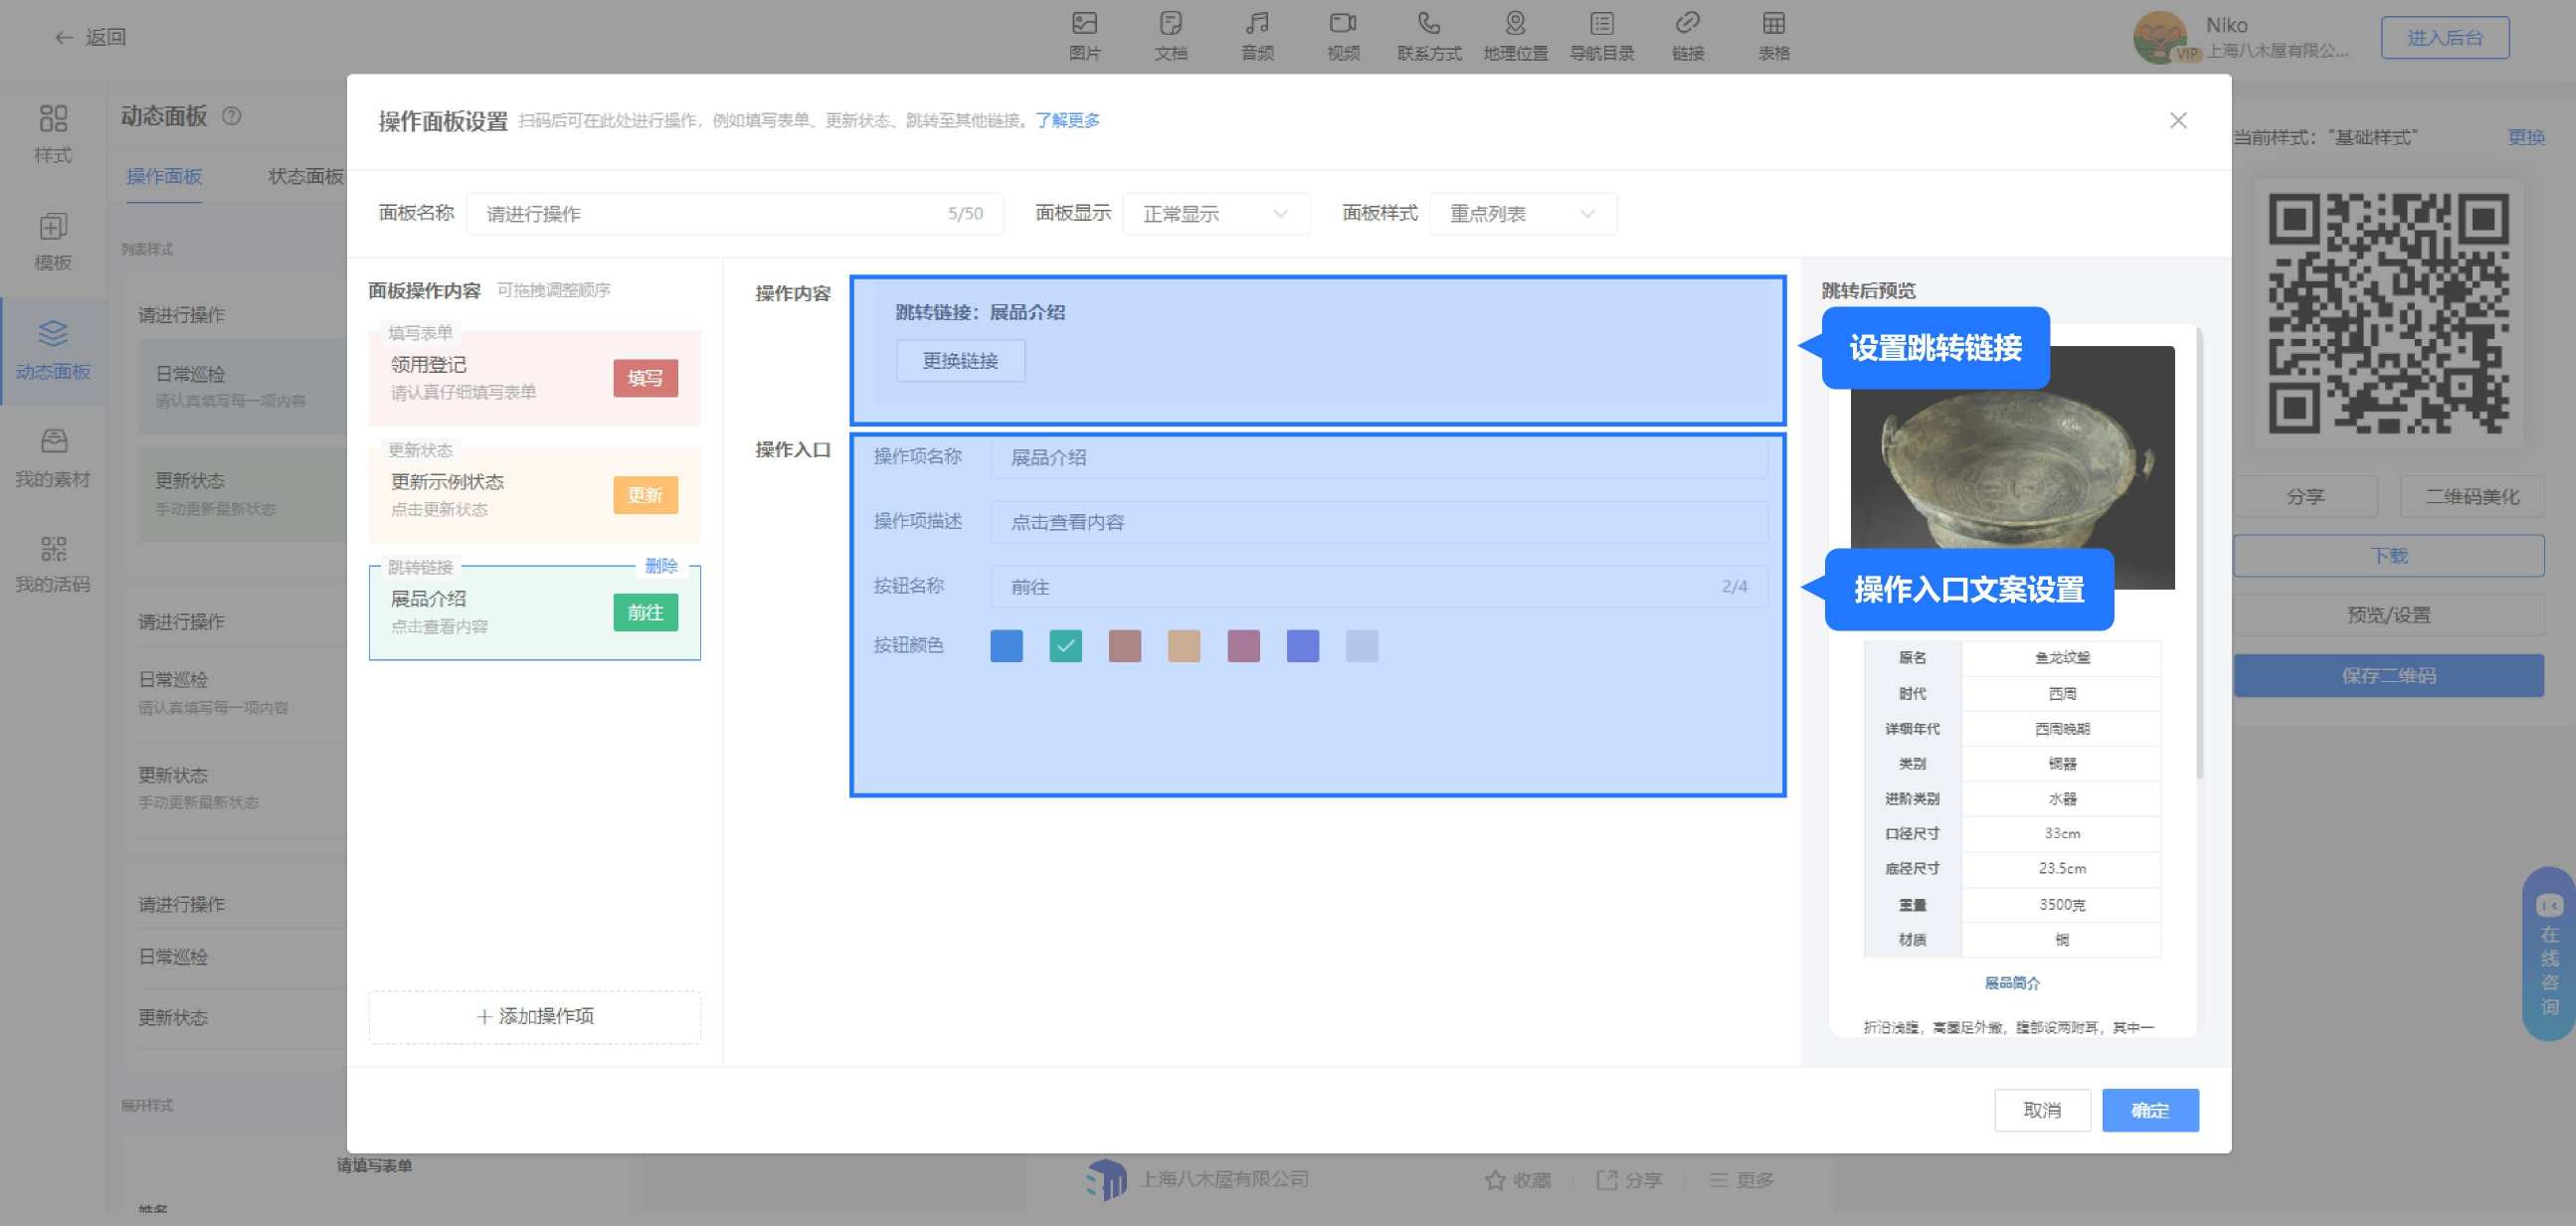Screen dimensions: 2576x1226
Task: Close the 操作面板设置 dialog
Action: (2178, 120)
